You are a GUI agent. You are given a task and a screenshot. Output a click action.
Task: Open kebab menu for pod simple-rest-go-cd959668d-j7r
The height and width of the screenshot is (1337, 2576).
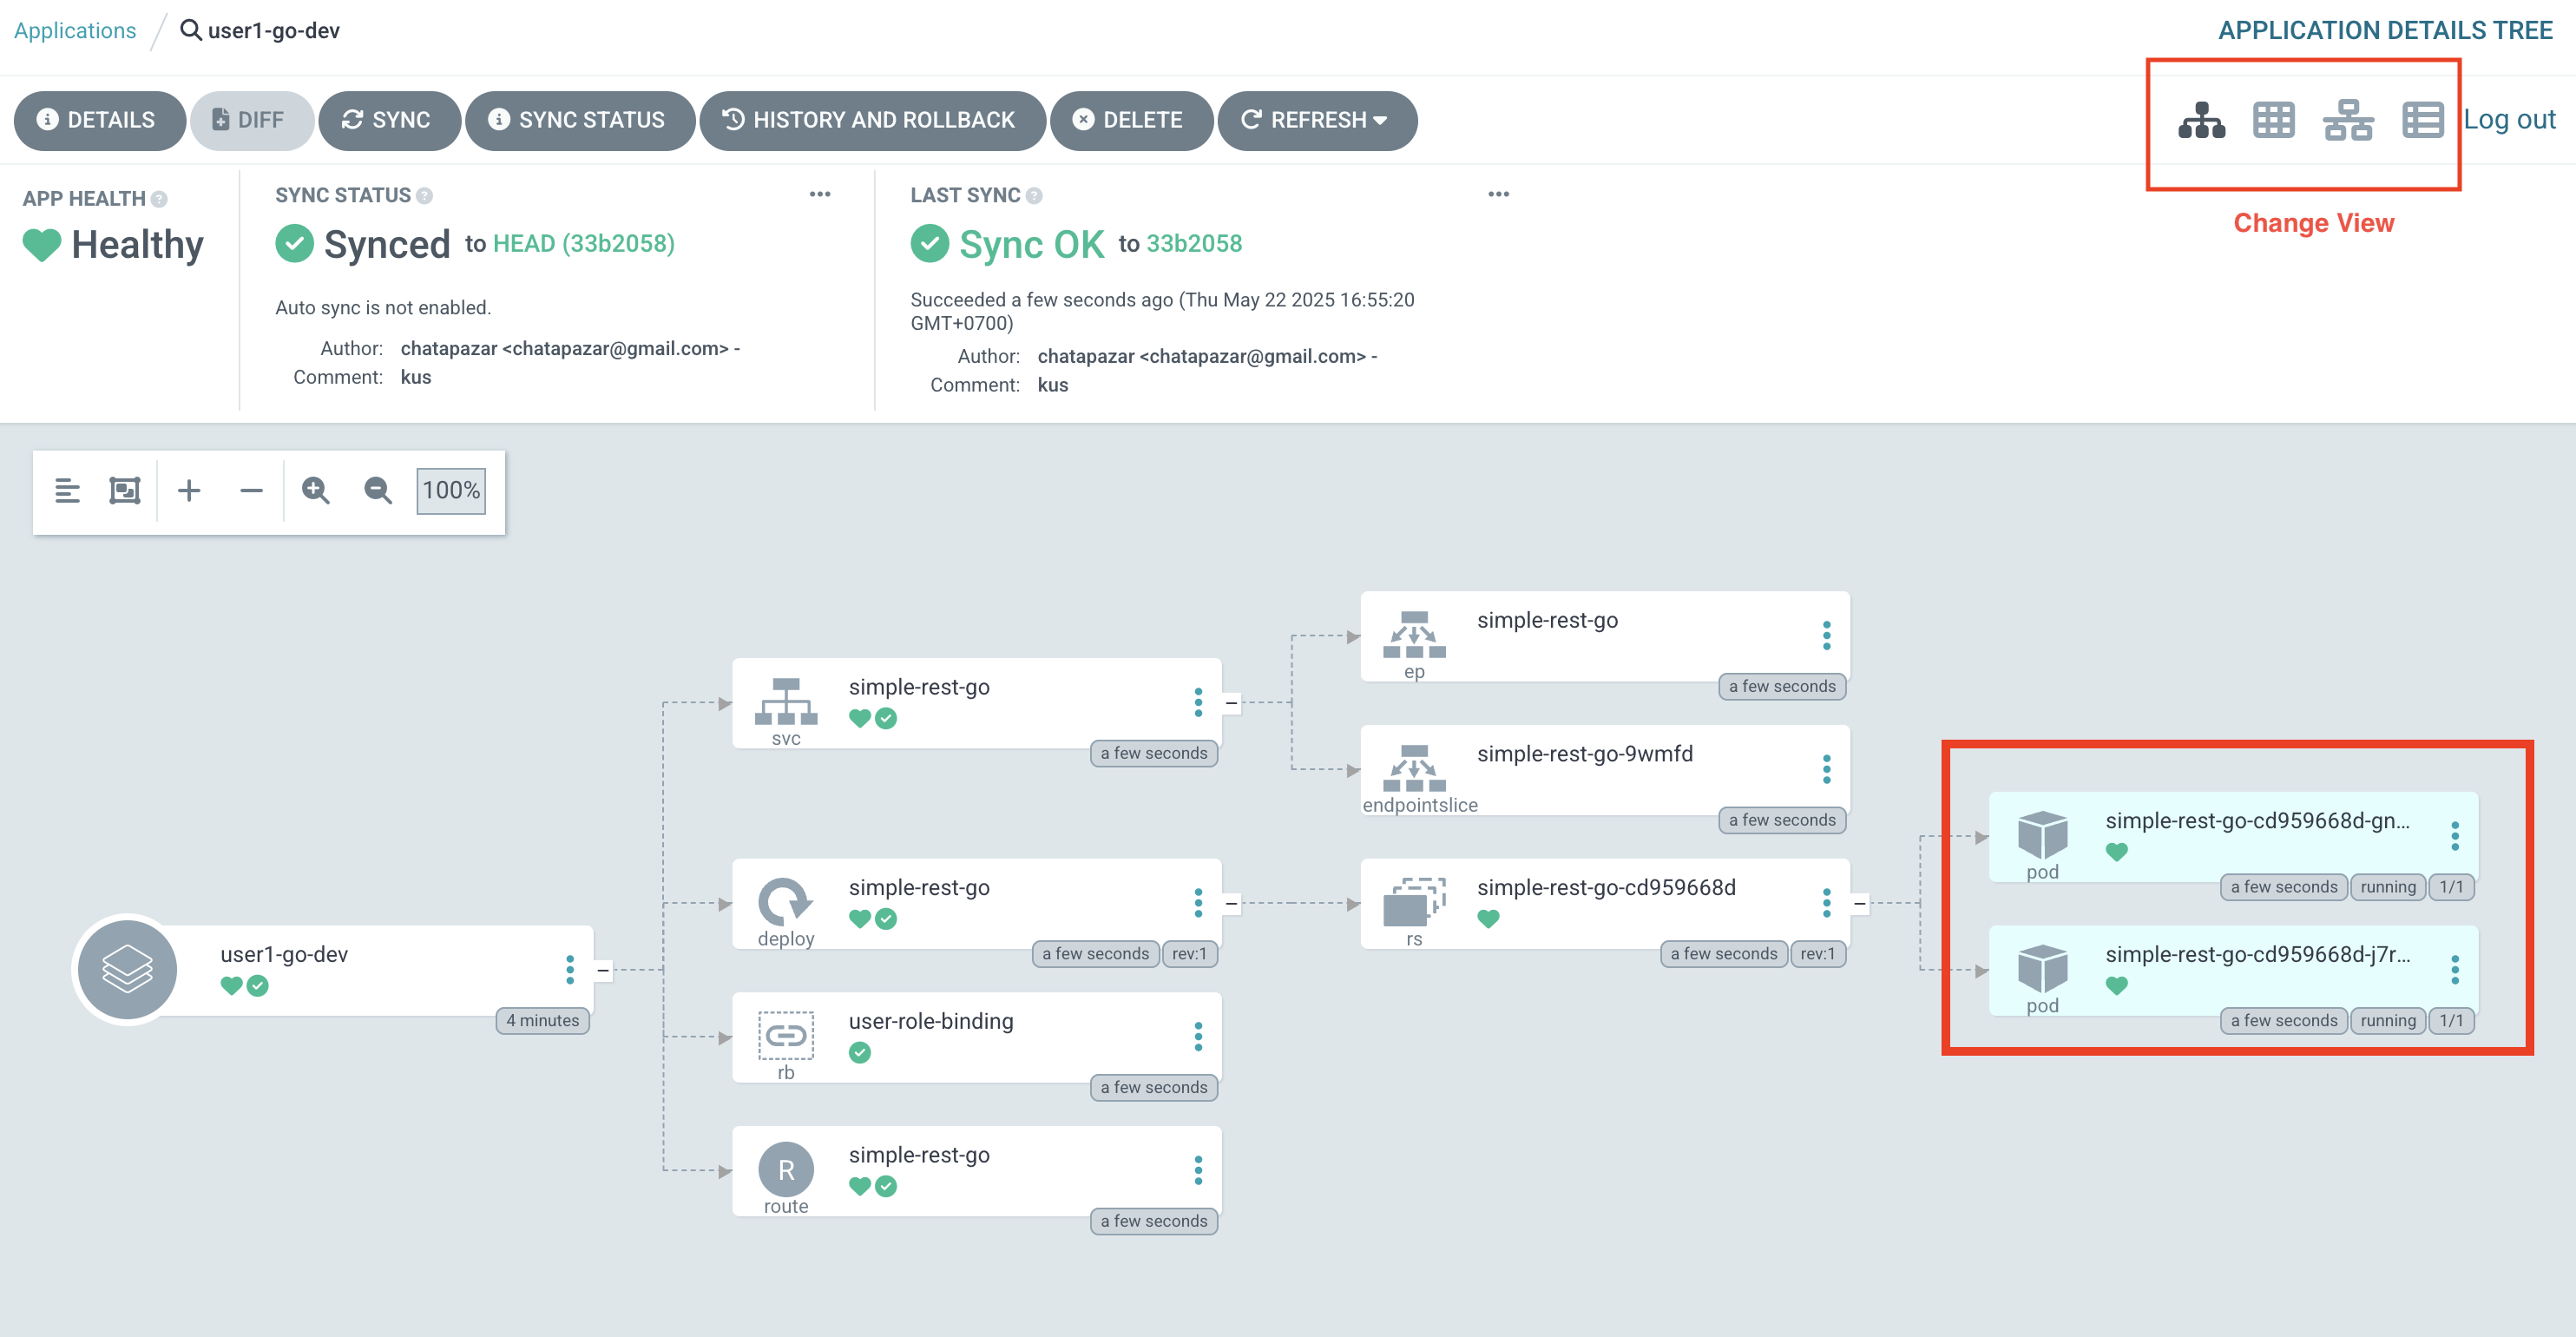[x=2454, y=969]
